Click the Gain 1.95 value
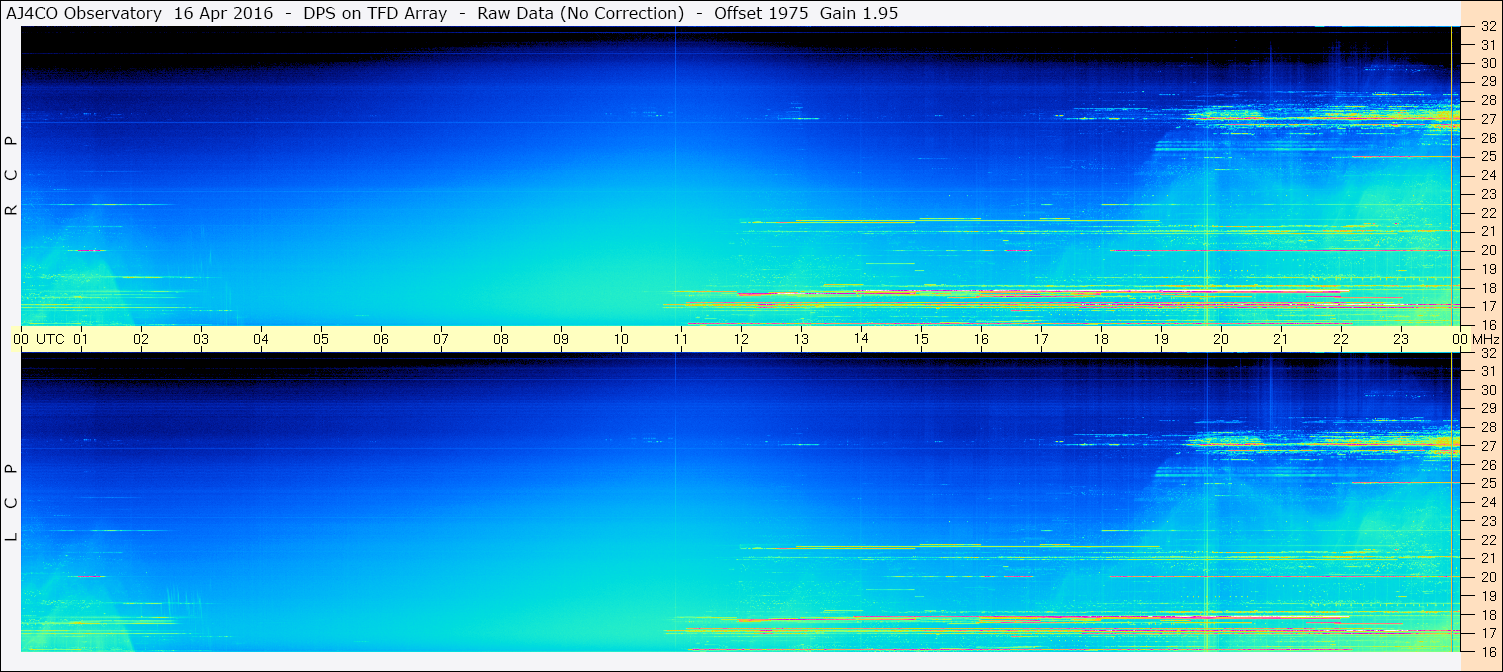Screen dimensions: 1503x672 point(859,13)
